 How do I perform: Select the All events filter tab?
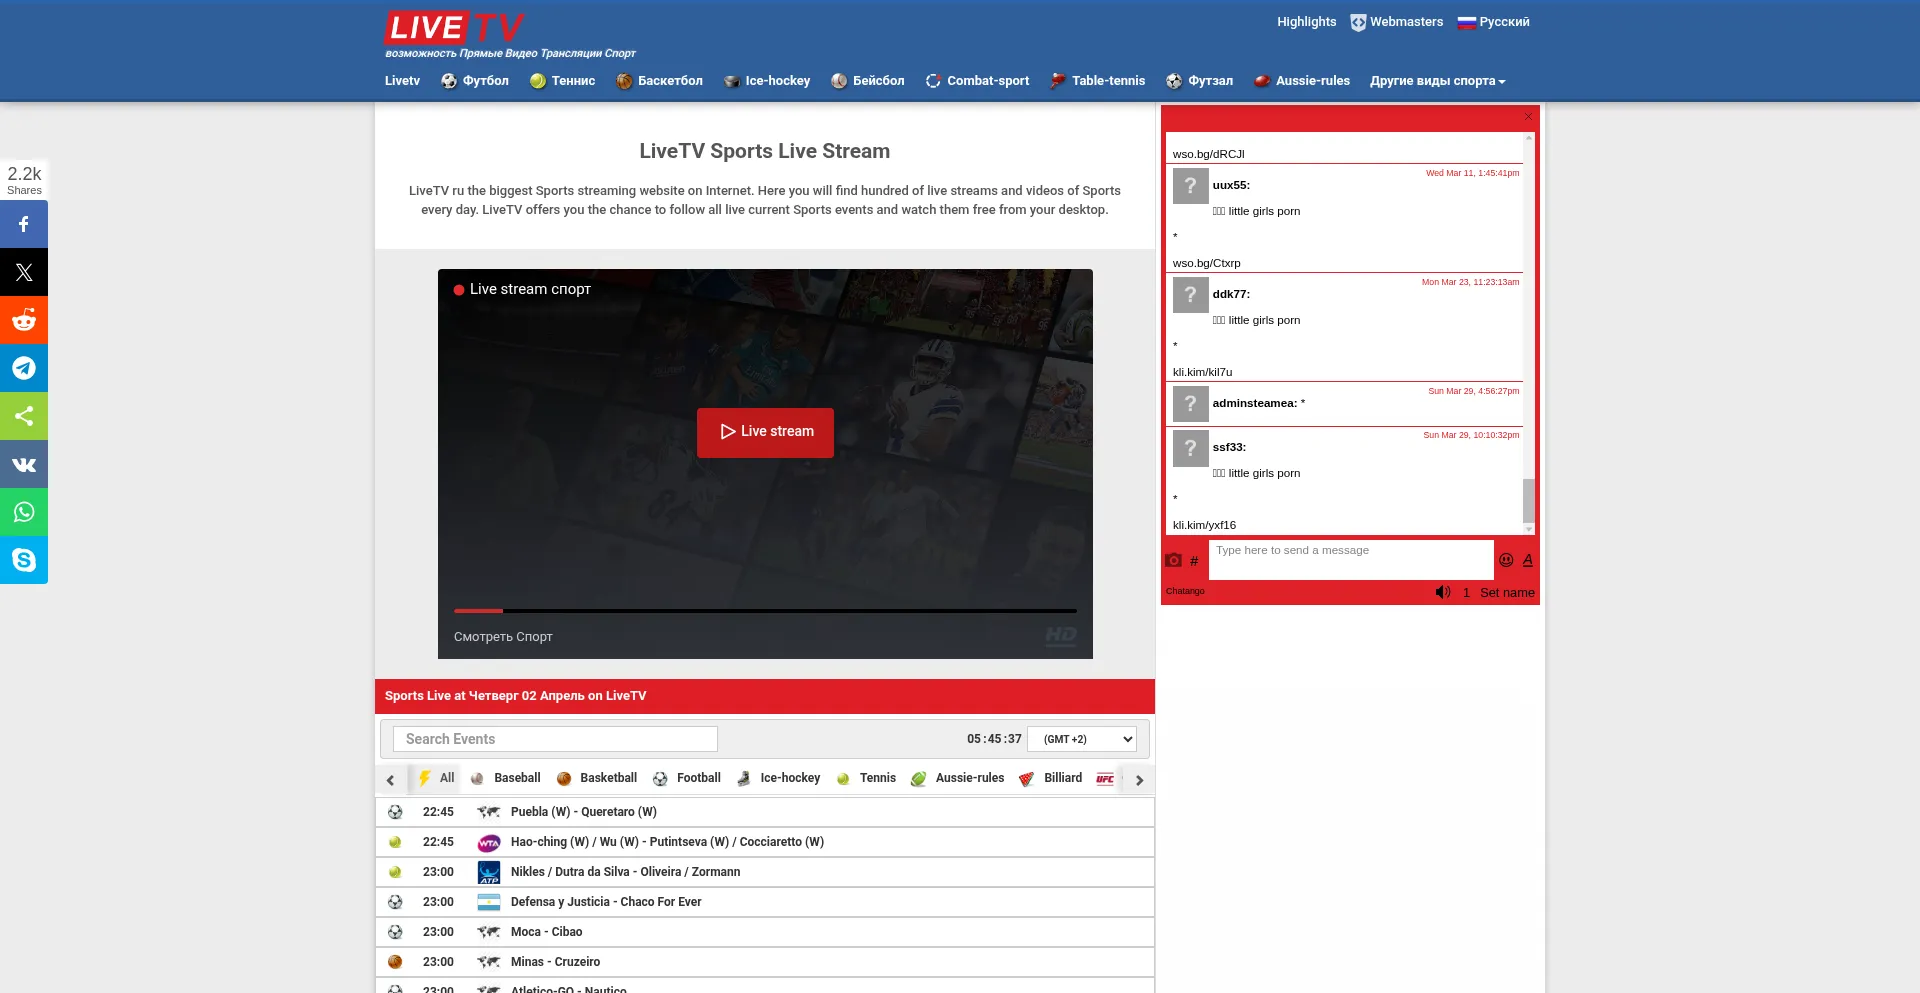[x=436, y=778]
